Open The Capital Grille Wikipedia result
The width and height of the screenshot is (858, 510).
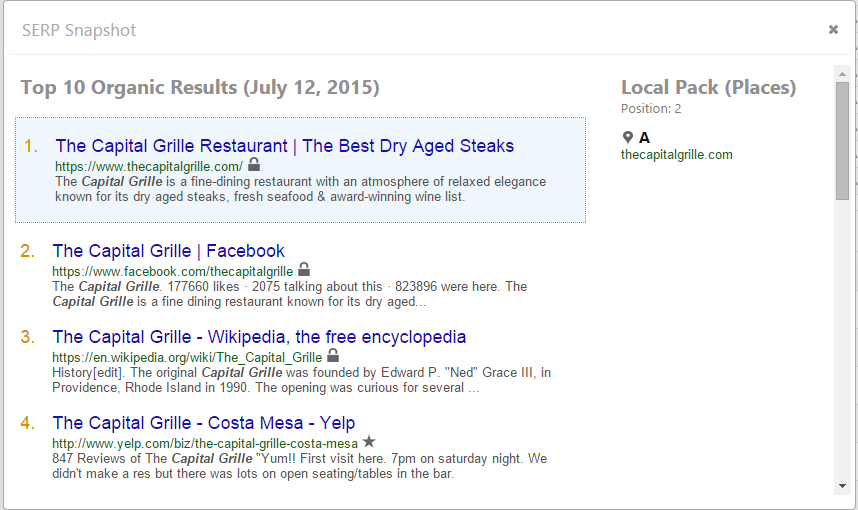pos(259,337)
